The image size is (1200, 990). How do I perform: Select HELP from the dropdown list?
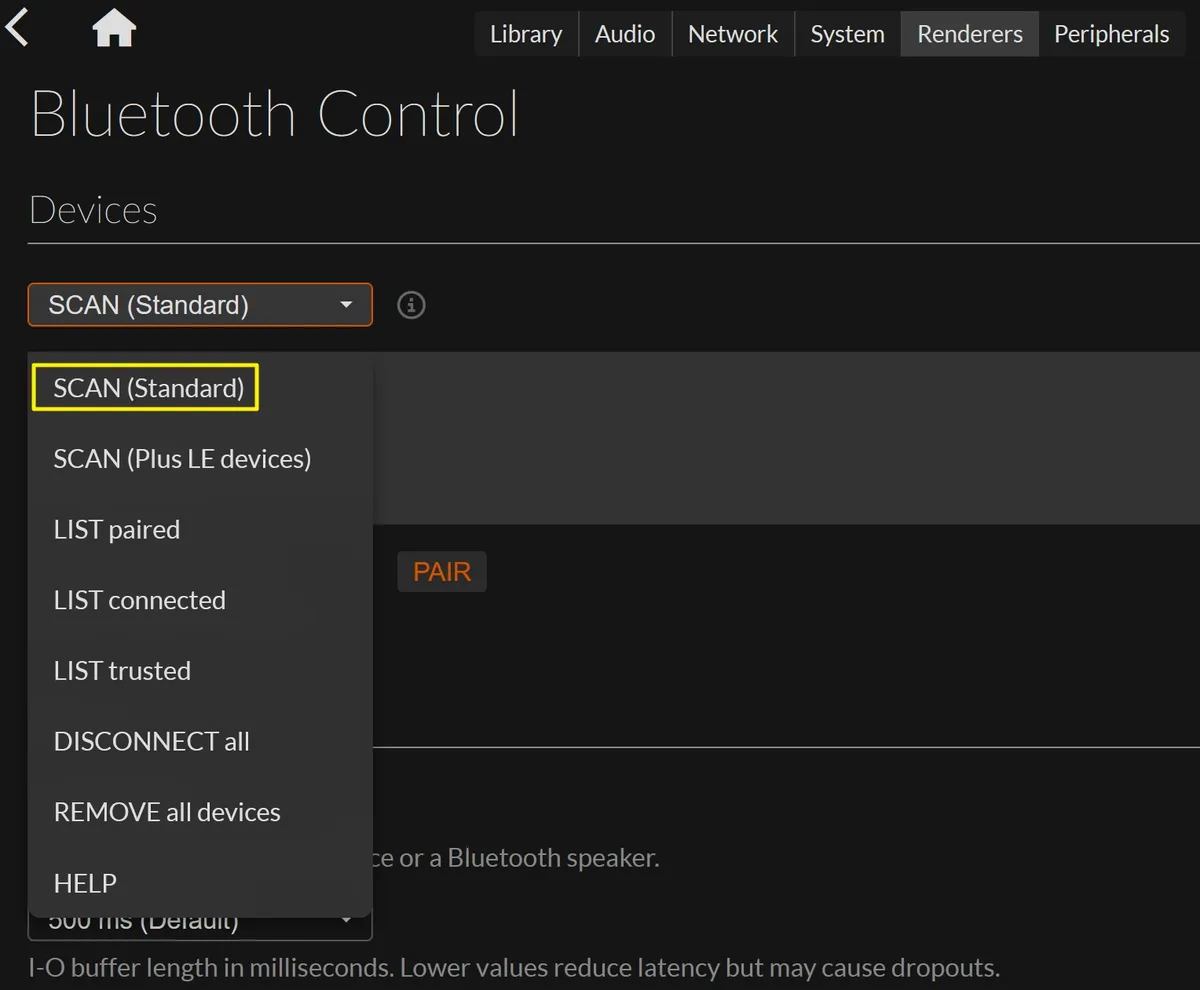pos(200,883)
